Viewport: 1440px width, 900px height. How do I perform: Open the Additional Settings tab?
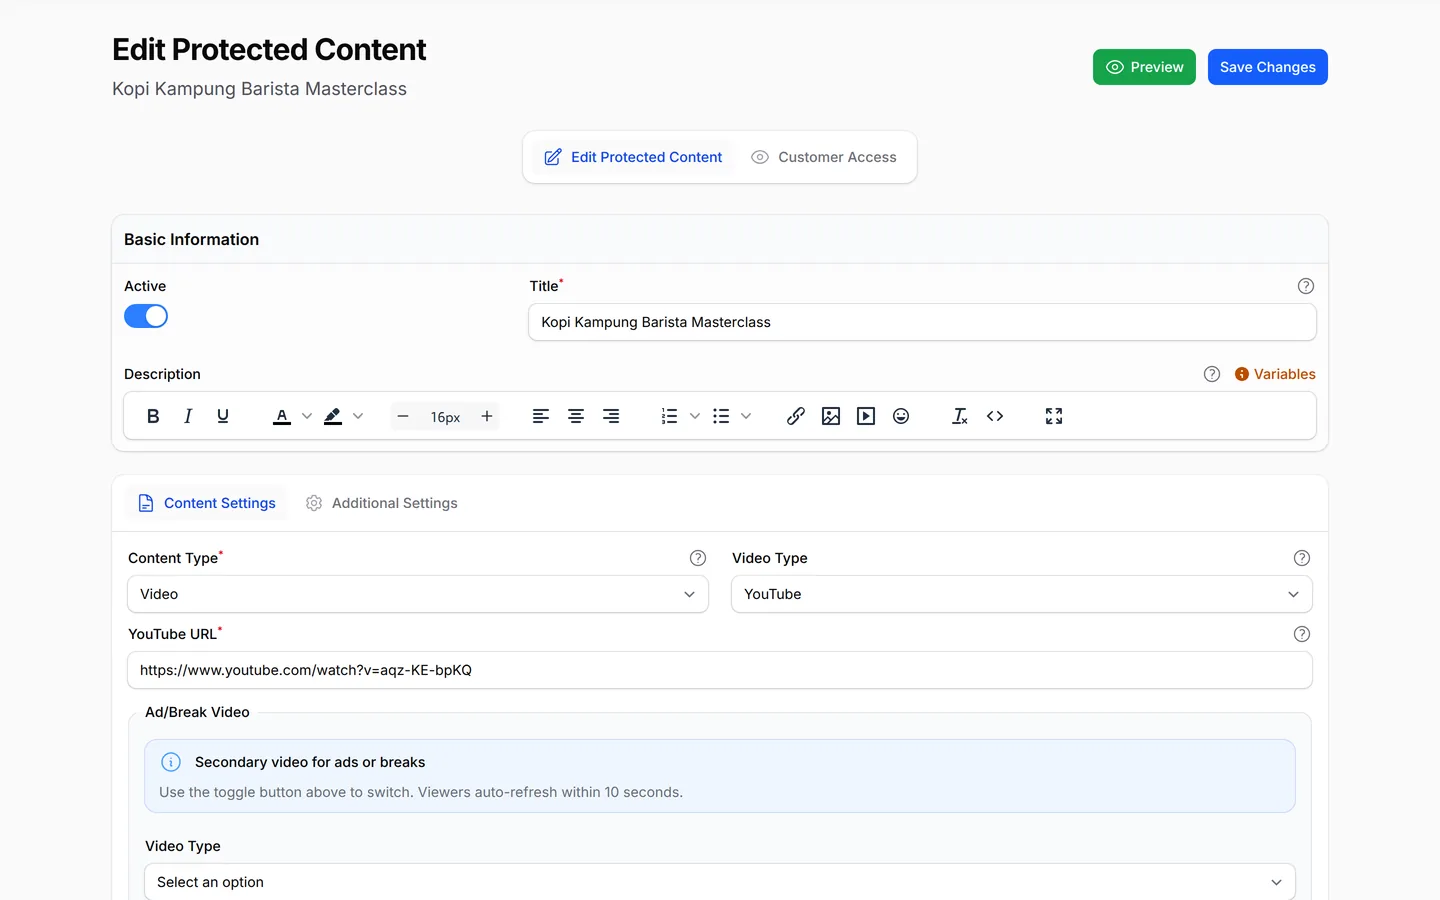point(382,503)
